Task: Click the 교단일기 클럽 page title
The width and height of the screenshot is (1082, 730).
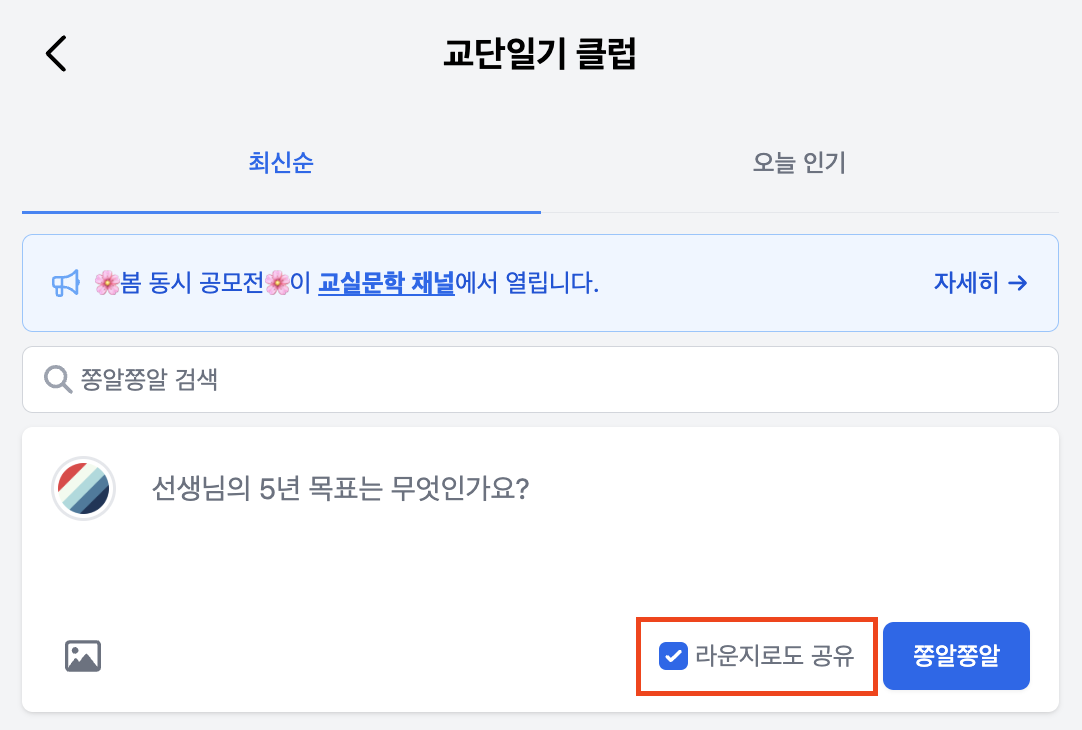Action: click(540, 54)
